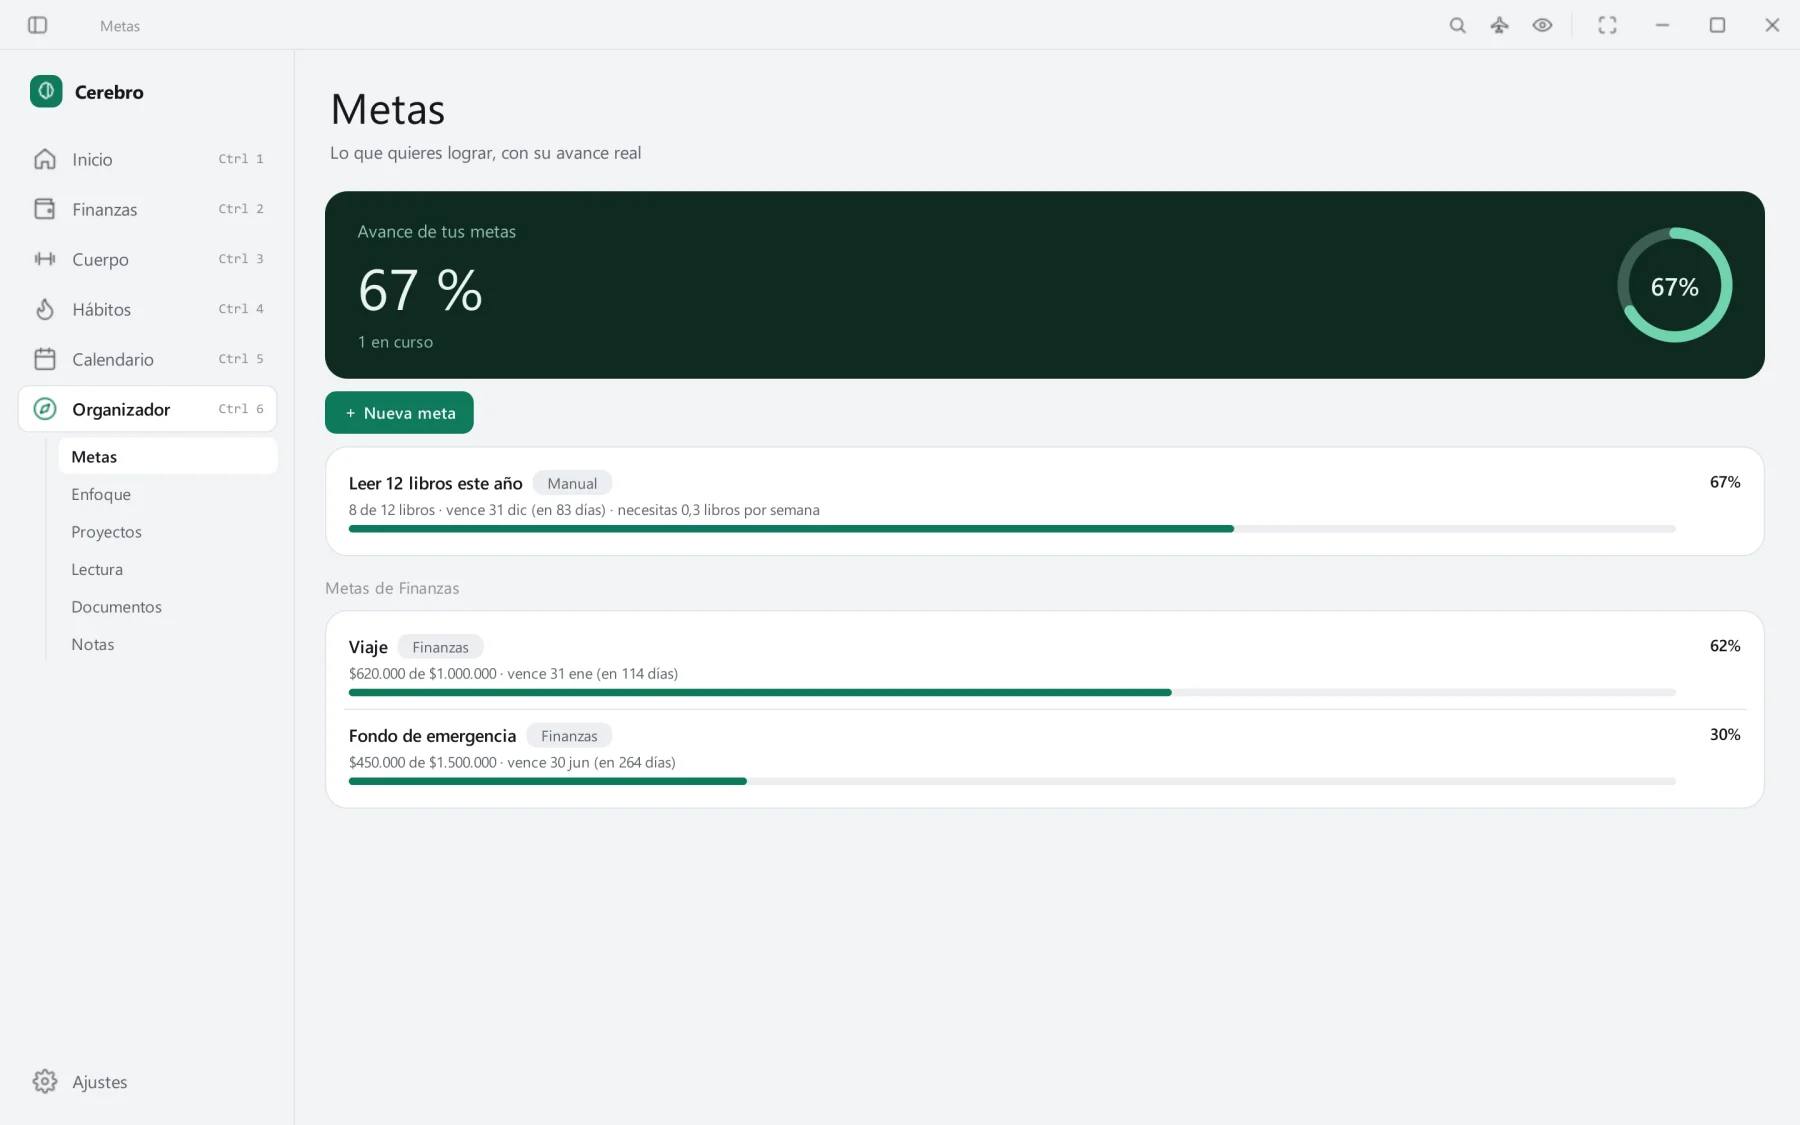The height and width of the screenshot is (1125, 1800).
Task: Click the Cuerpo dumbbell icon
Action: pyautogui.click(x=45, y=259)
